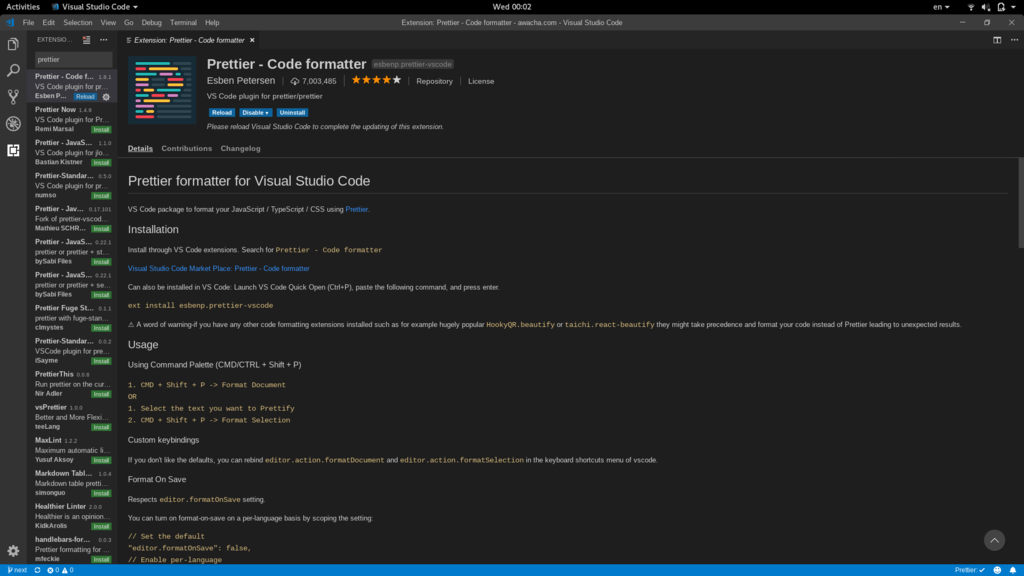Open the Selection menu
The height and width of the screenshot is (576, 1024).
click(x=78, y=22)
